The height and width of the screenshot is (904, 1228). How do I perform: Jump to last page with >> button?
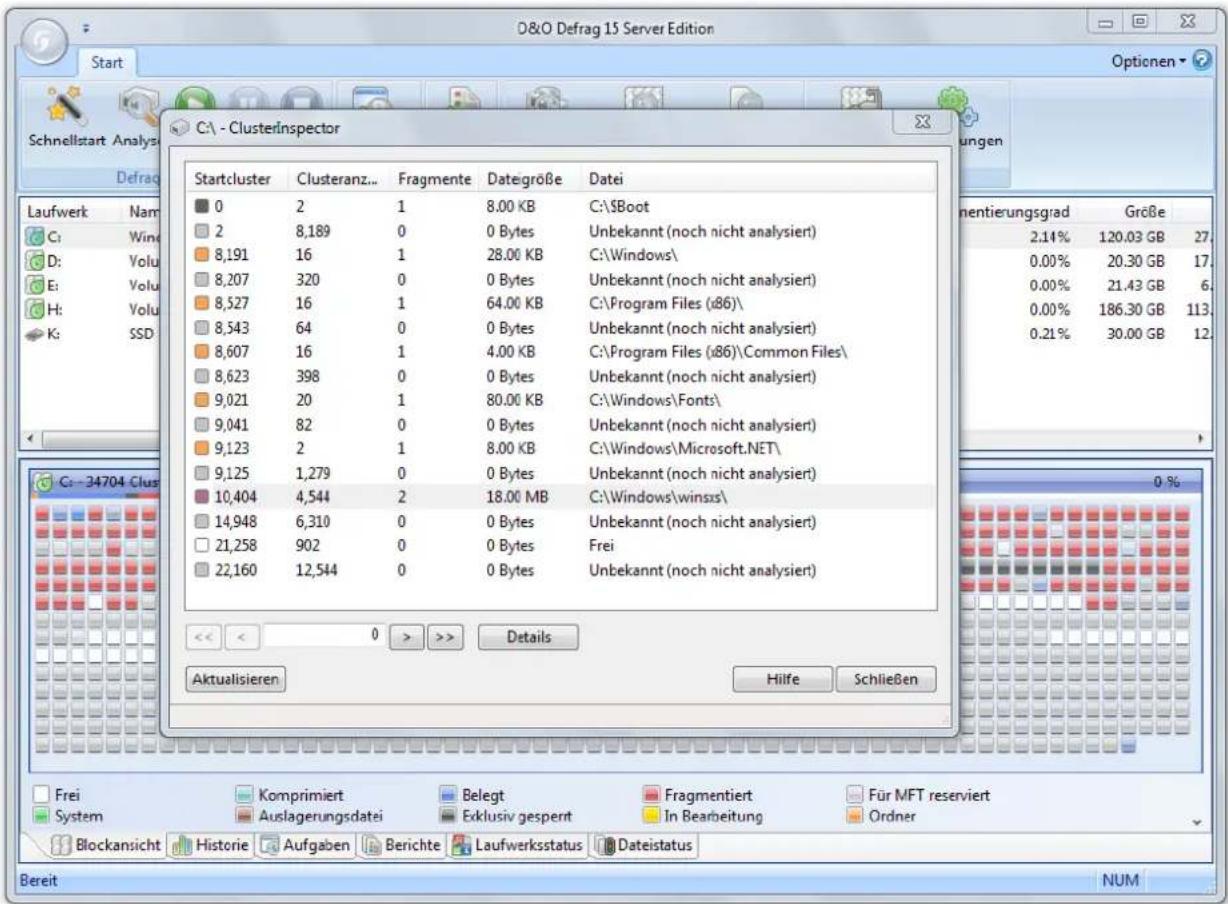(x=445, y=636)
